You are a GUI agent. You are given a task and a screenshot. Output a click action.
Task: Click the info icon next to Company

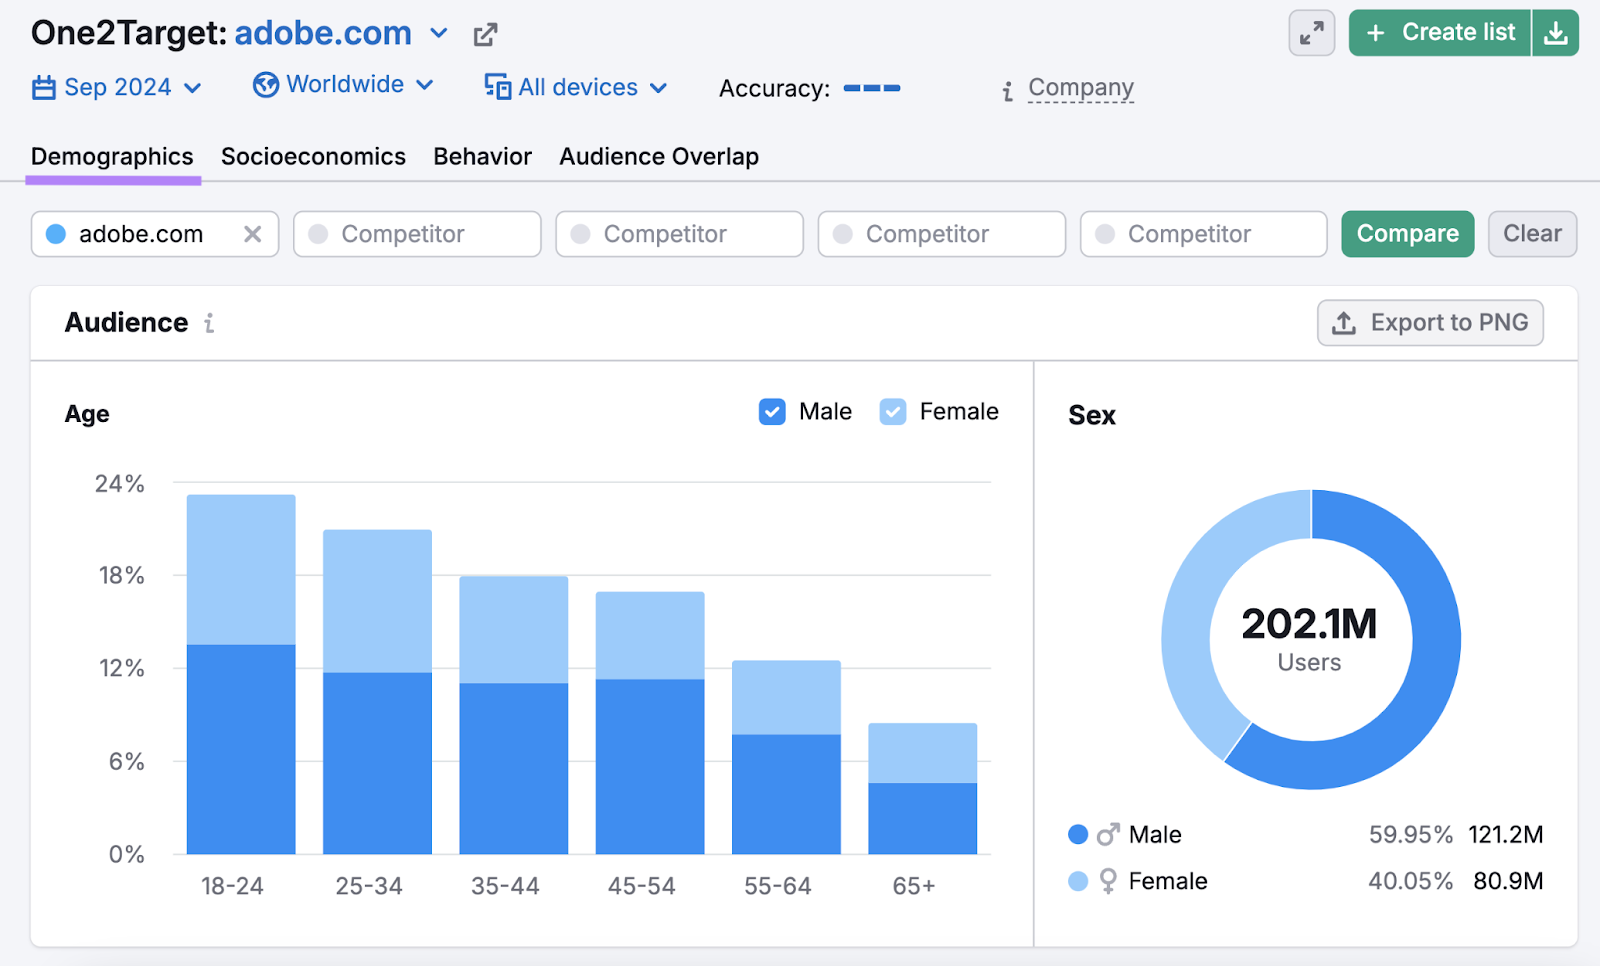click(x=1006, y=90)
